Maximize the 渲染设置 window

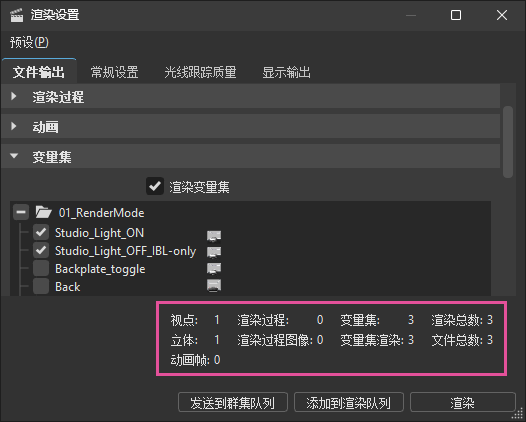click(456, 15)
